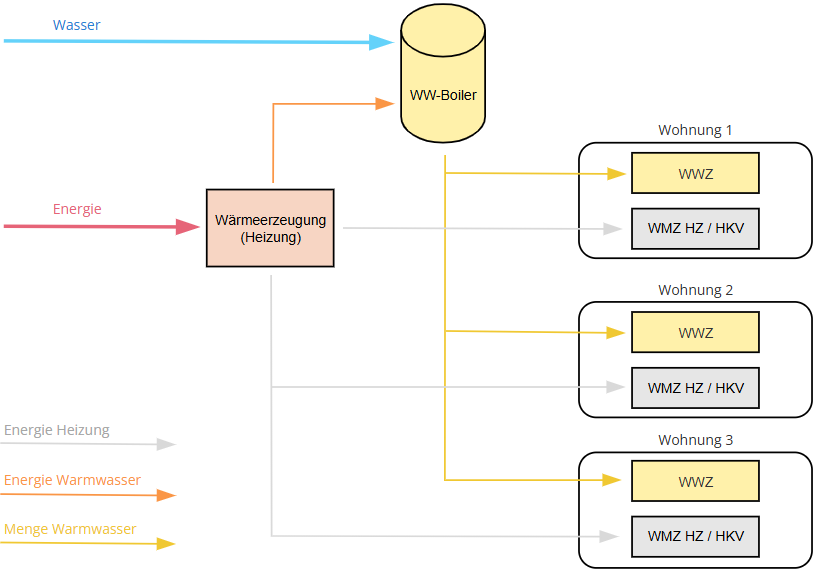Screen dimensions: 815x571
Task: Click the 'Wohnung 2' title
Action: tap(695, 290)
